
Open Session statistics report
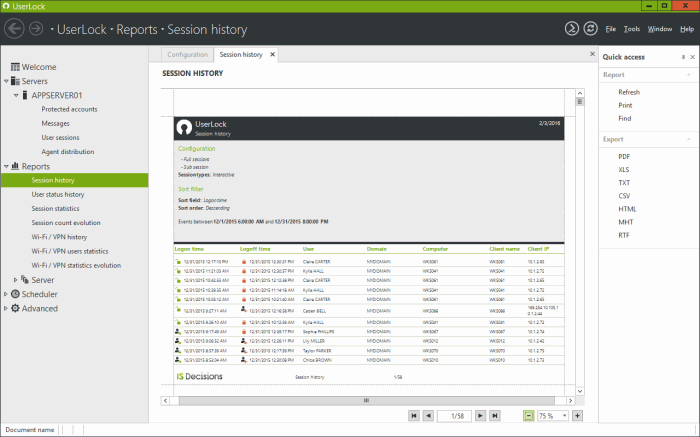(55, 208)
